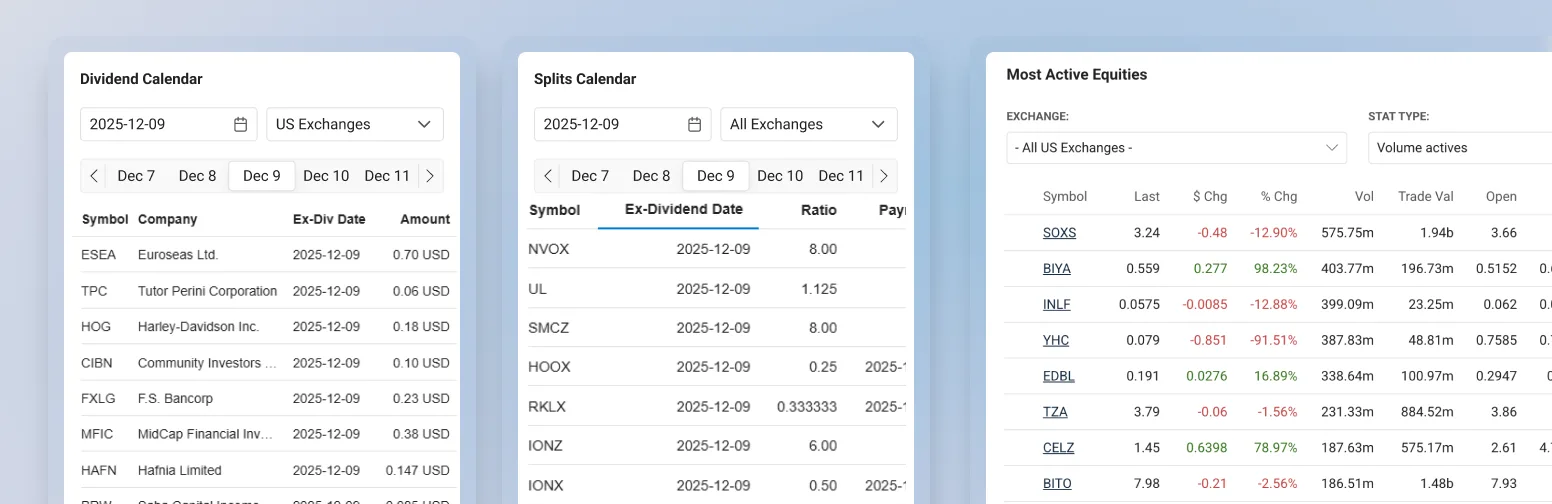Viewport: 1552px width, 504px height.
Task: Sort Splits Calendar by Symbol column
Action: click(554, 210)
